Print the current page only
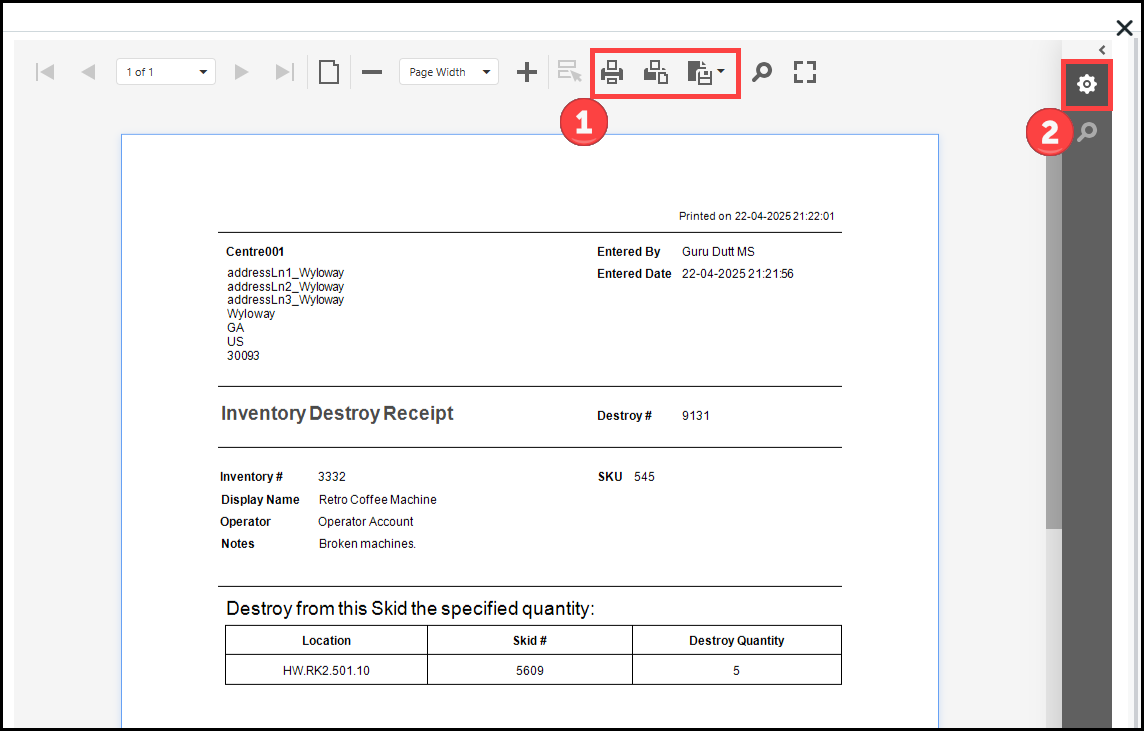 (656, 72)
